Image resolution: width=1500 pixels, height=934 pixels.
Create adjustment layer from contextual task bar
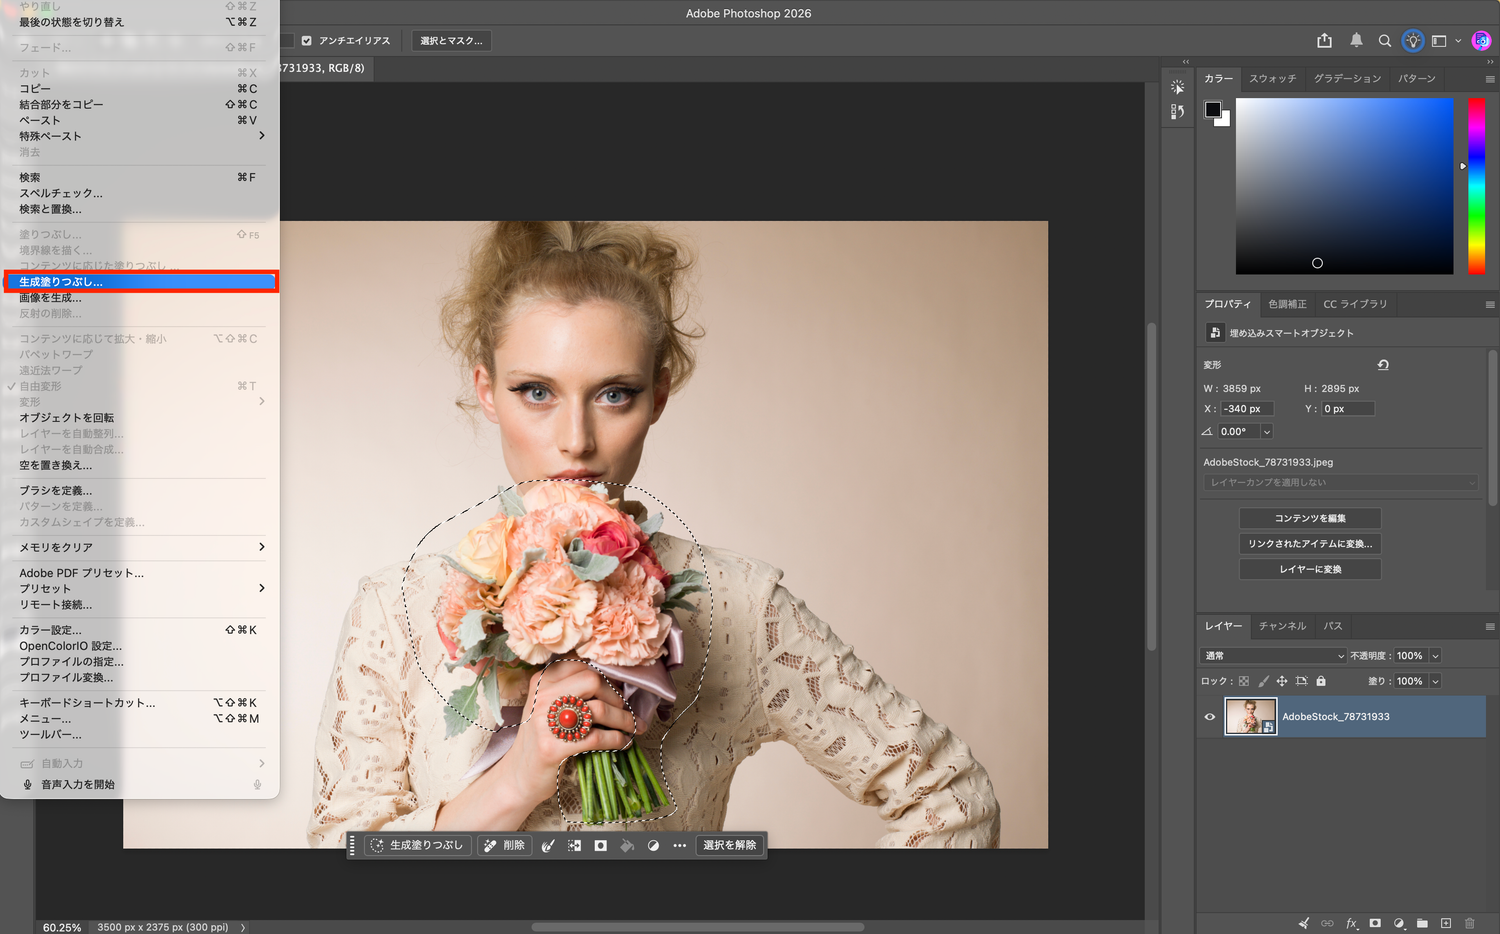pyautogui.click(x=653, y=845)
